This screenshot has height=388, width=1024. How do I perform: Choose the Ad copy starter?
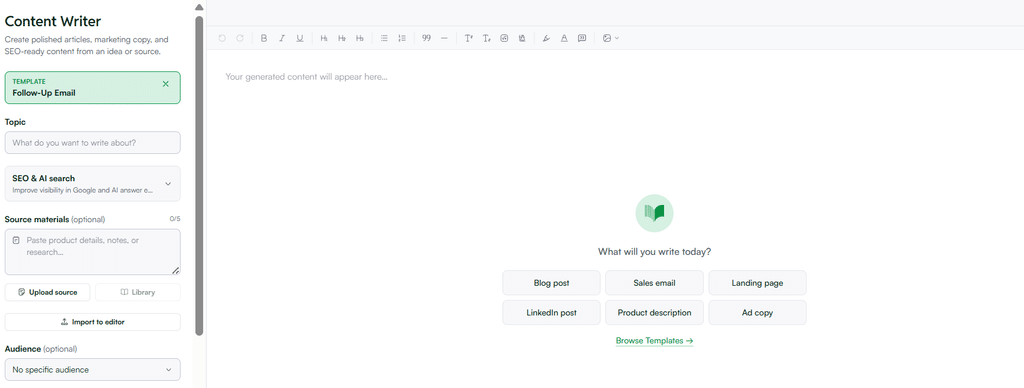click(758, 313)
